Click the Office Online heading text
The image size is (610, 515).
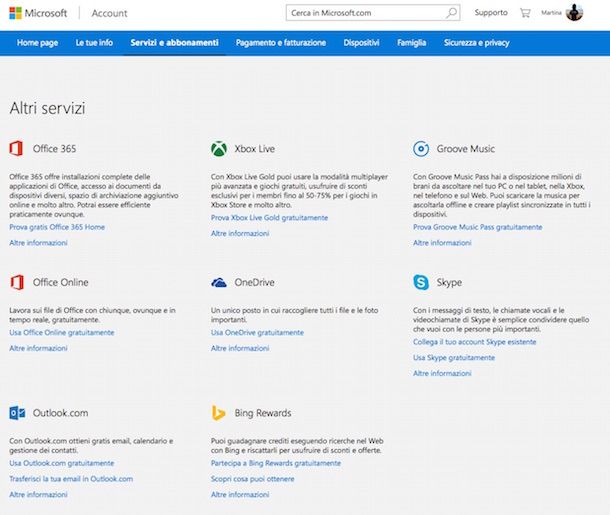[x=61, y=282]
